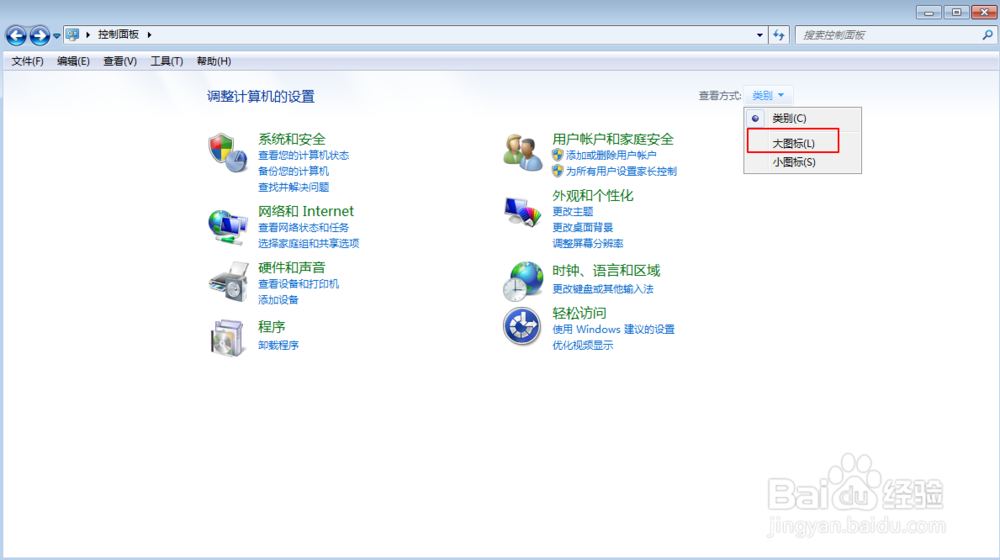Open the 查看(V) menu
Image resolution: width=1000 pixels, height=560 pixels.
tap(120, 61)
